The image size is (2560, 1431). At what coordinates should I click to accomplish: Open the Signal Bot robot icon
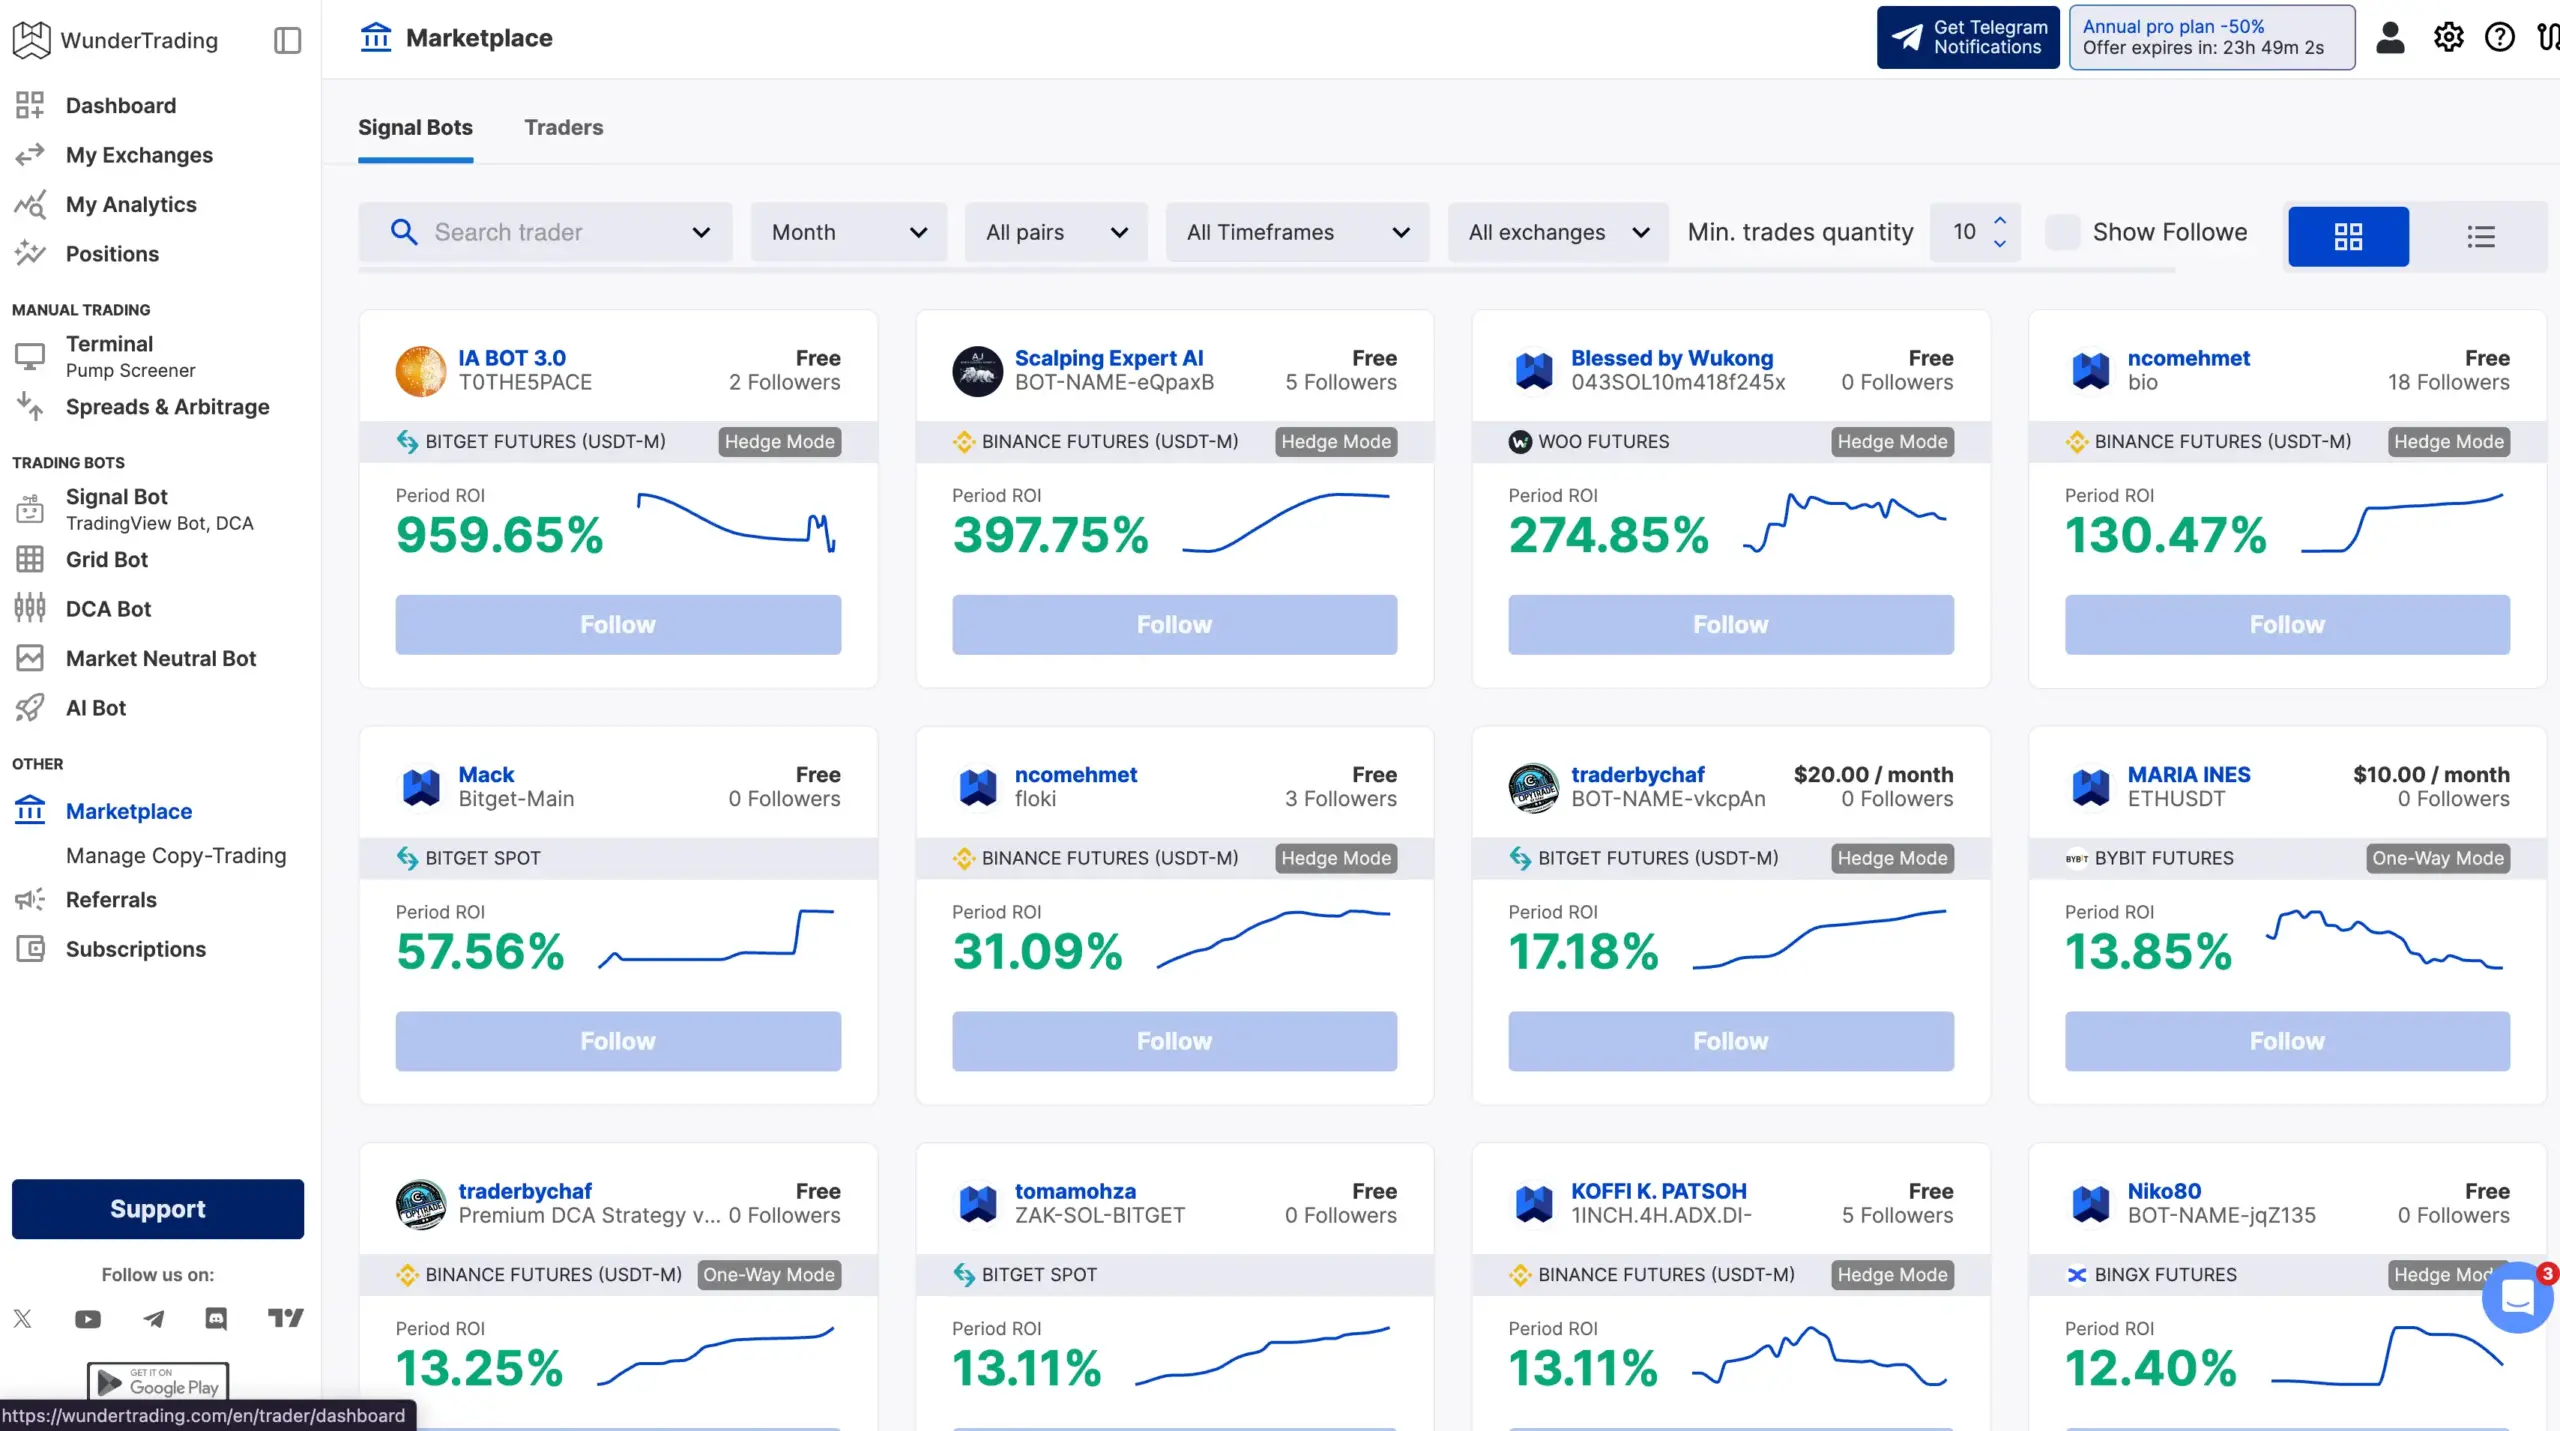point(30,509)
